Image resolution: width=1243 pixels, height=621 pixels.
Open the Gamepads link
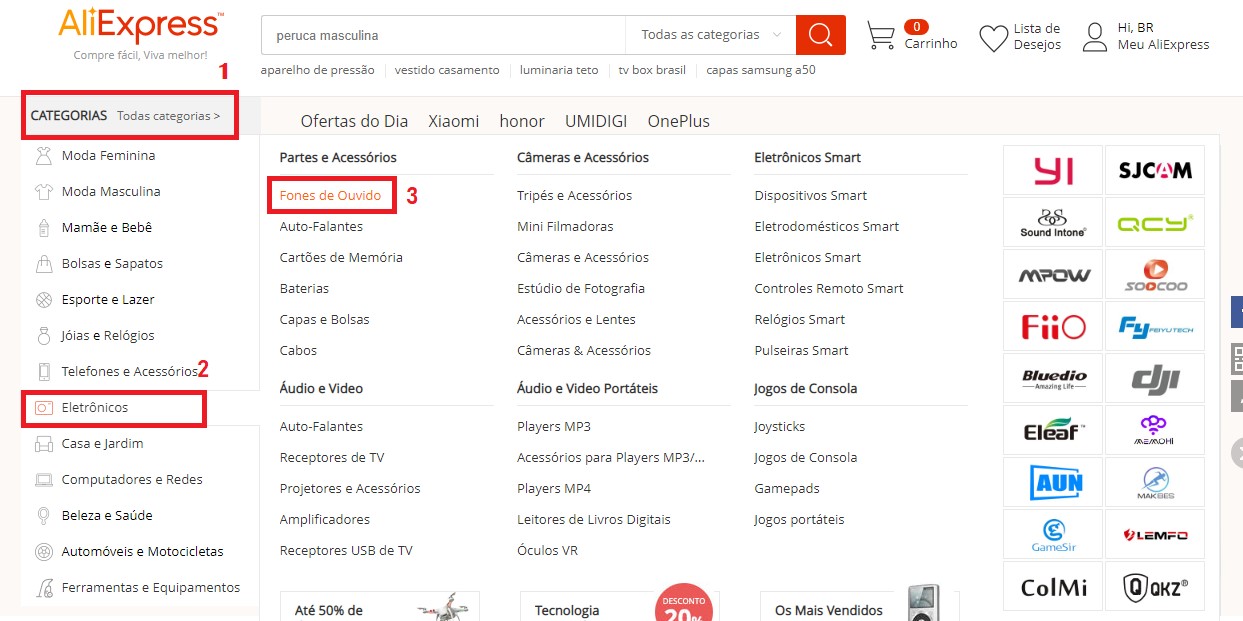tap(787, 488)
